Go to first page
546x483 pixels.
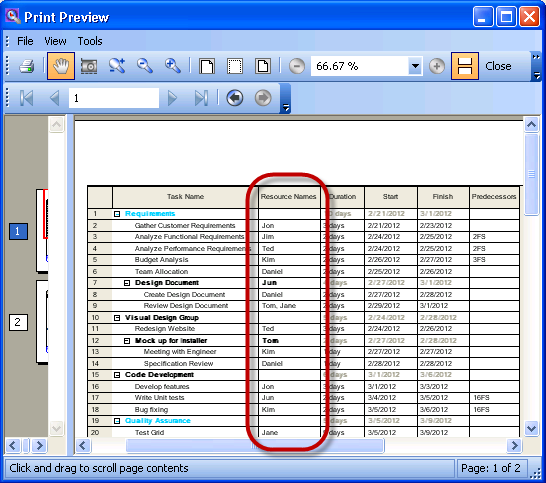point(27,98)
